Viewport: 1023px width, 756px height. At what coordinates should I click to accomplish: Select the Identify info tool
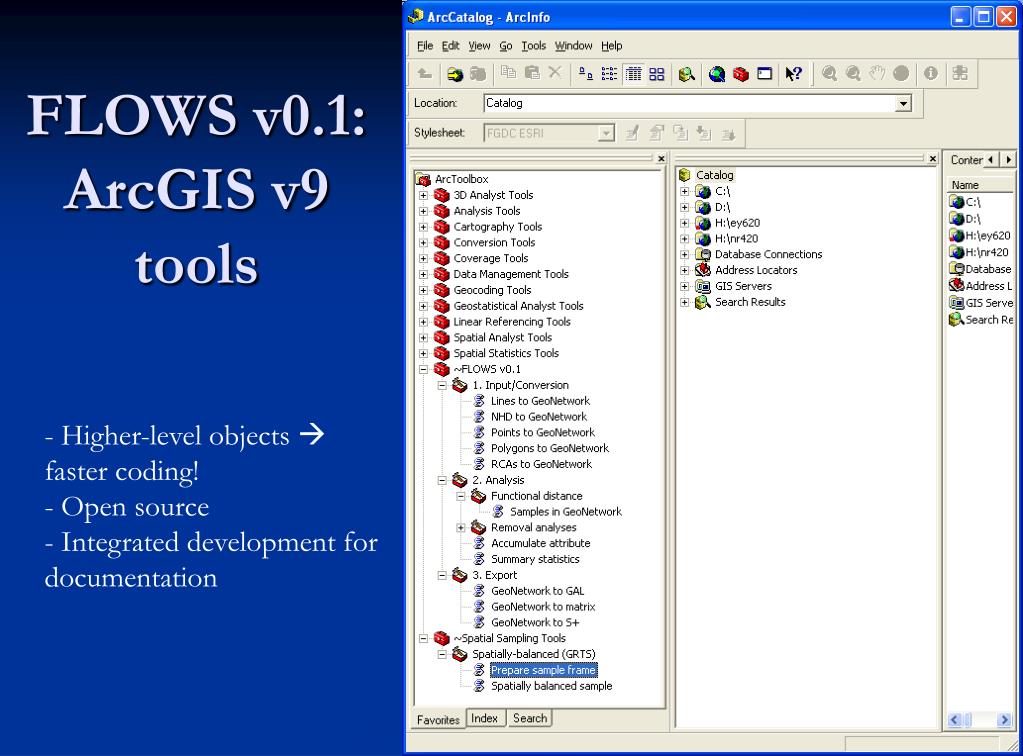tap(931, 74)
